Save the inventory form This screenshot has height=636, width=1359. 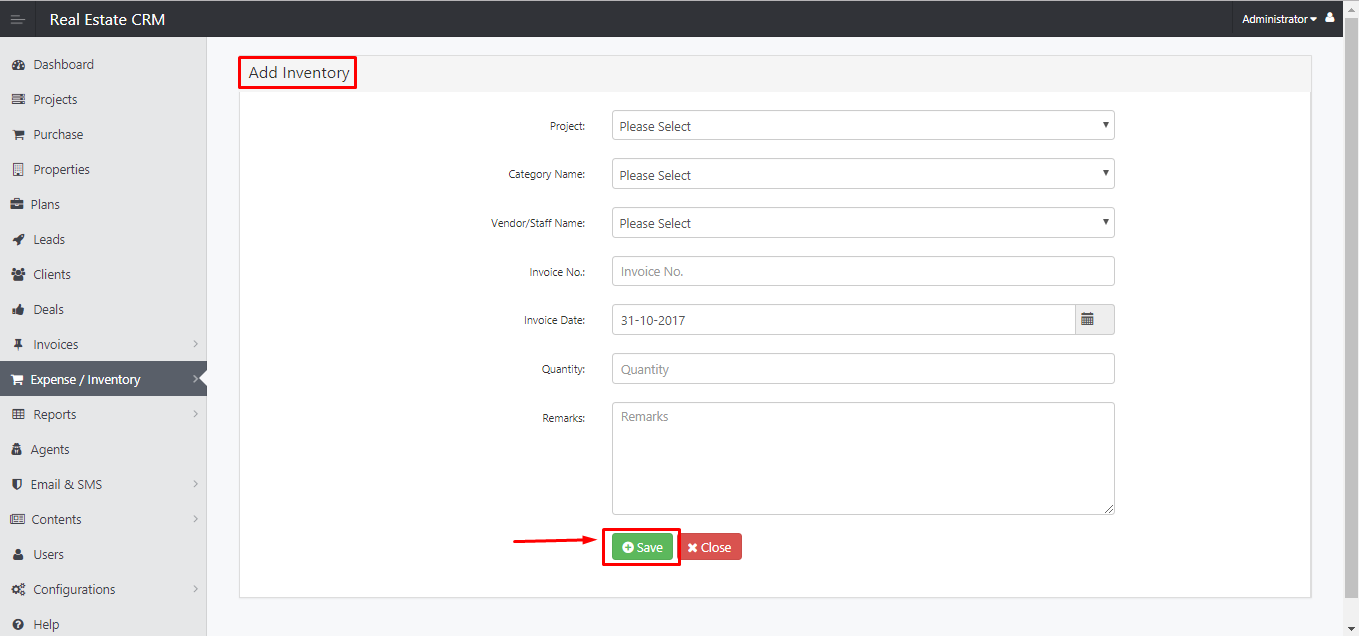click(x=642, y=547)
